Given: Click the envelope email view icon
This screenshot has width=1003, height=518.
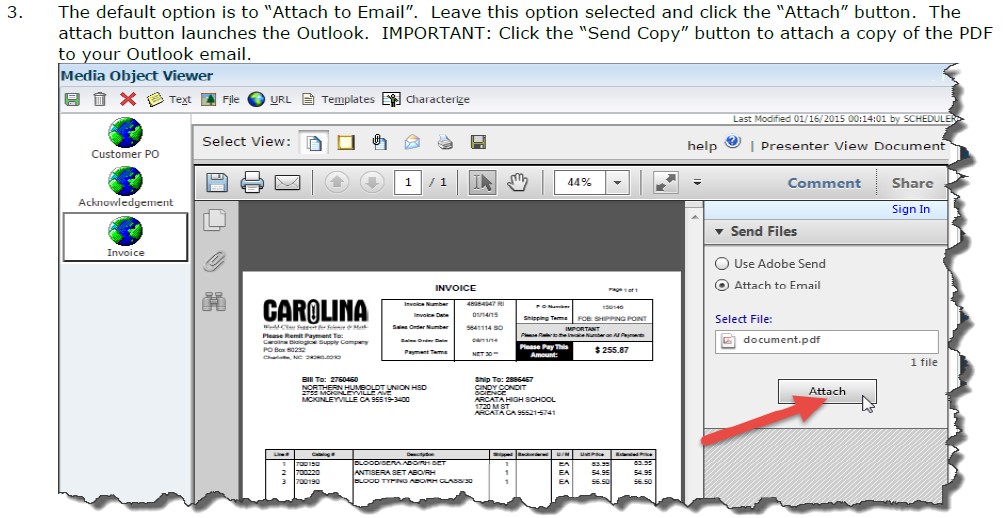Looking at the screenshot, I should point(413,142).
